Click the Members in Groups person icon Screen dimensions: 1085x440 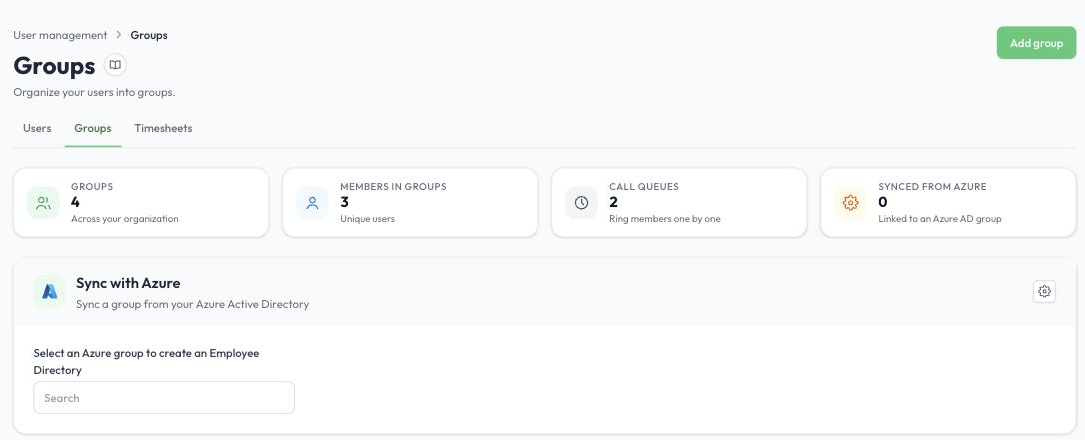(312, 203)
